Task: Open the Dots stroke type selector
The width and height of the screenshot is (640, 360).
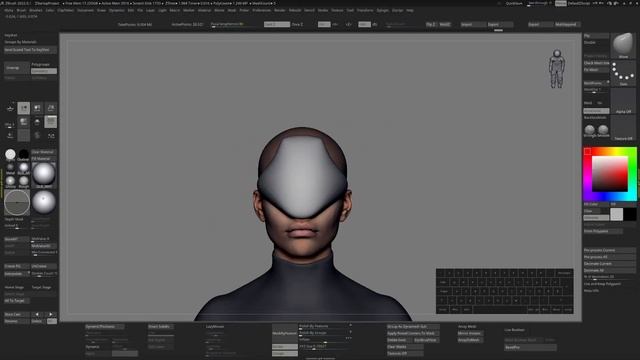Action: (x=623, y=73)
